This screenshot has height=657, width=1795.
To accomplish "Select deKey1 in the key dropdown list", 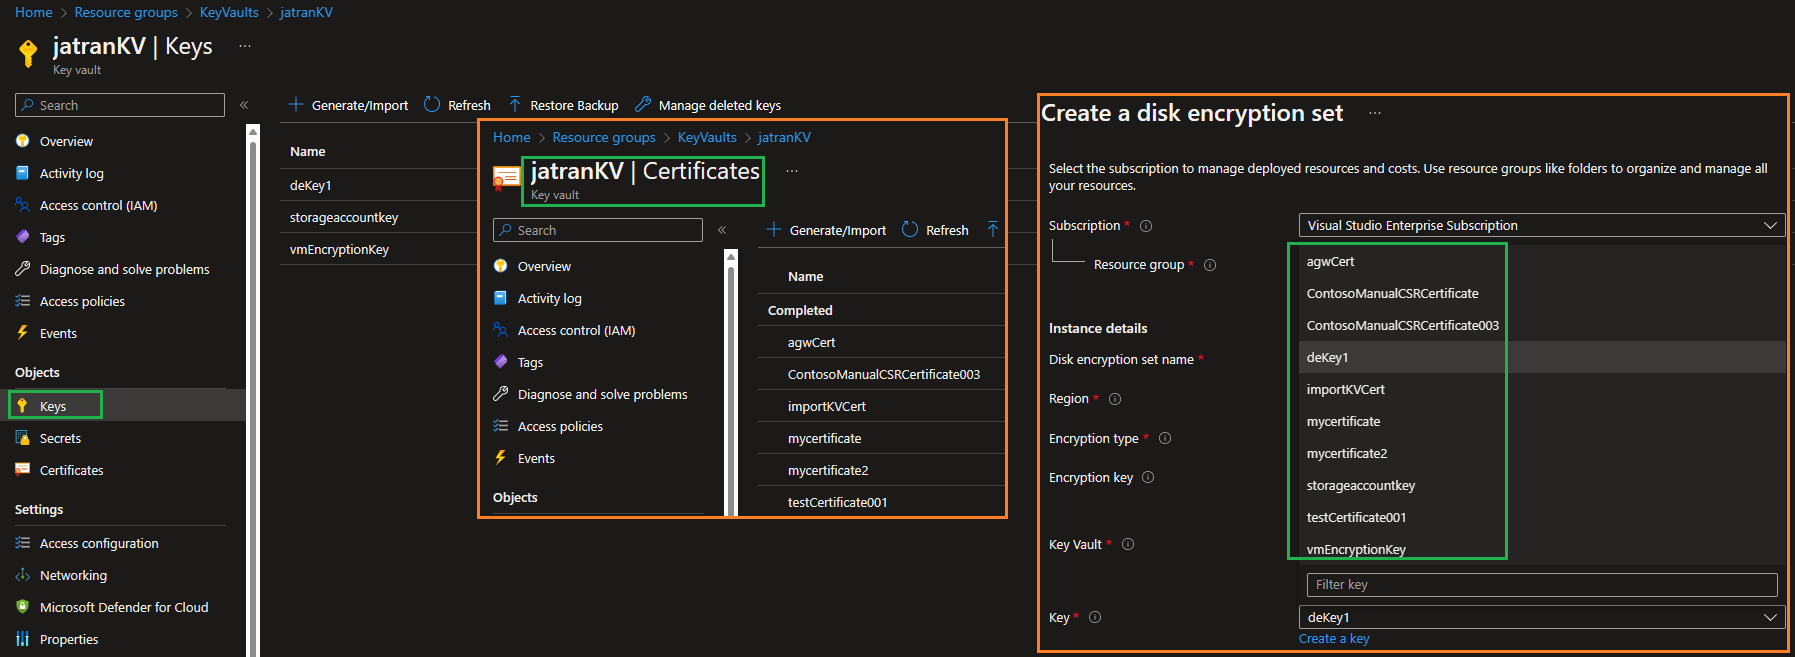I will pos(1541,357).
